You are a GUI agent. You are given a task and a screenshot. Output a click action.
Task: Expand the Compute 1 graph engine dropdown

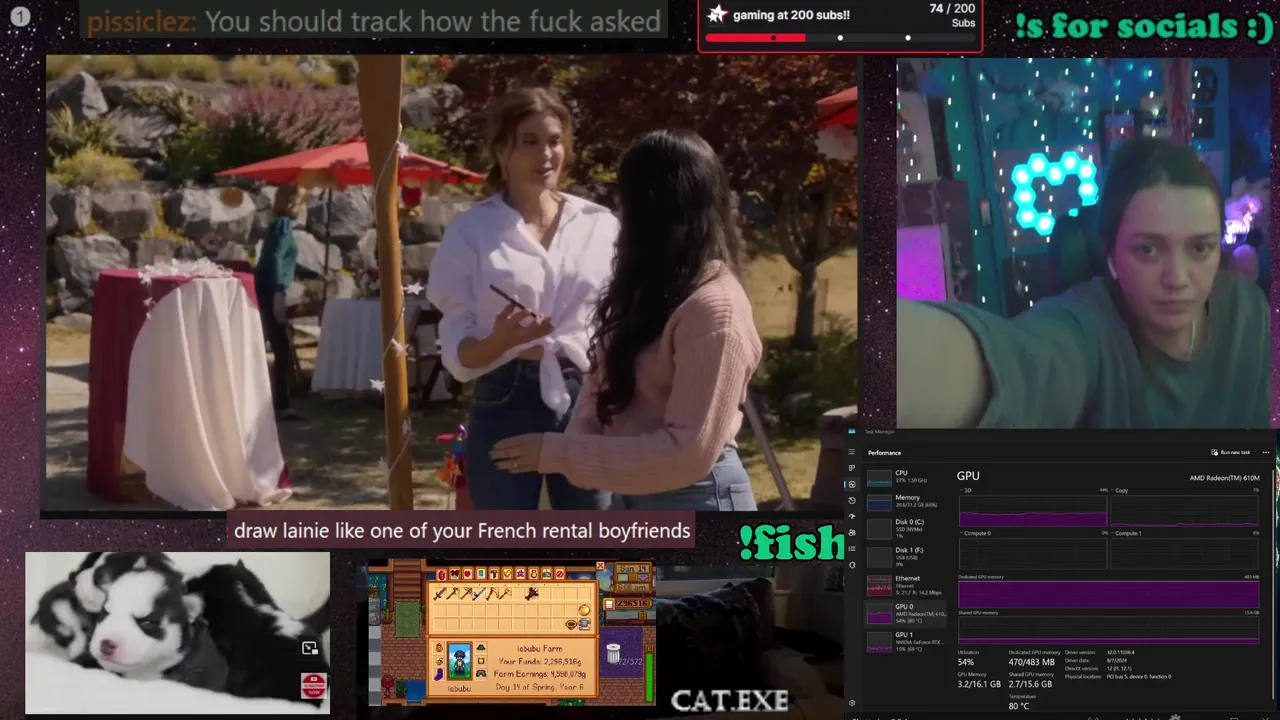pyautogui.click(x=1127, y=533)
